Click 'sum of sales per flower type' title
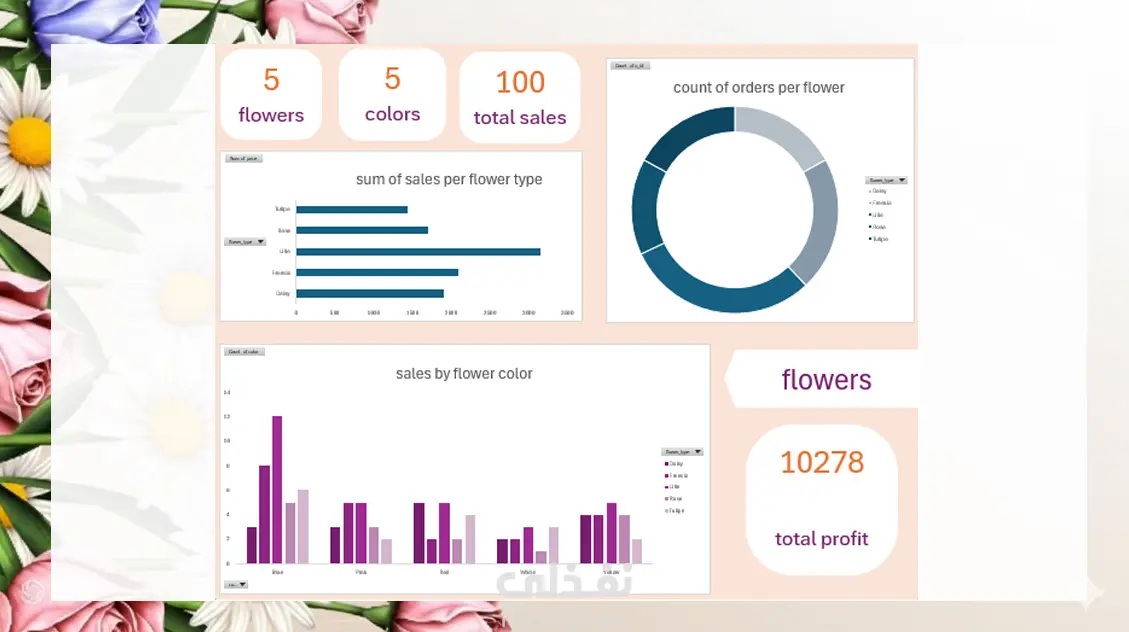1129x632 pixels. click(449, 179)
